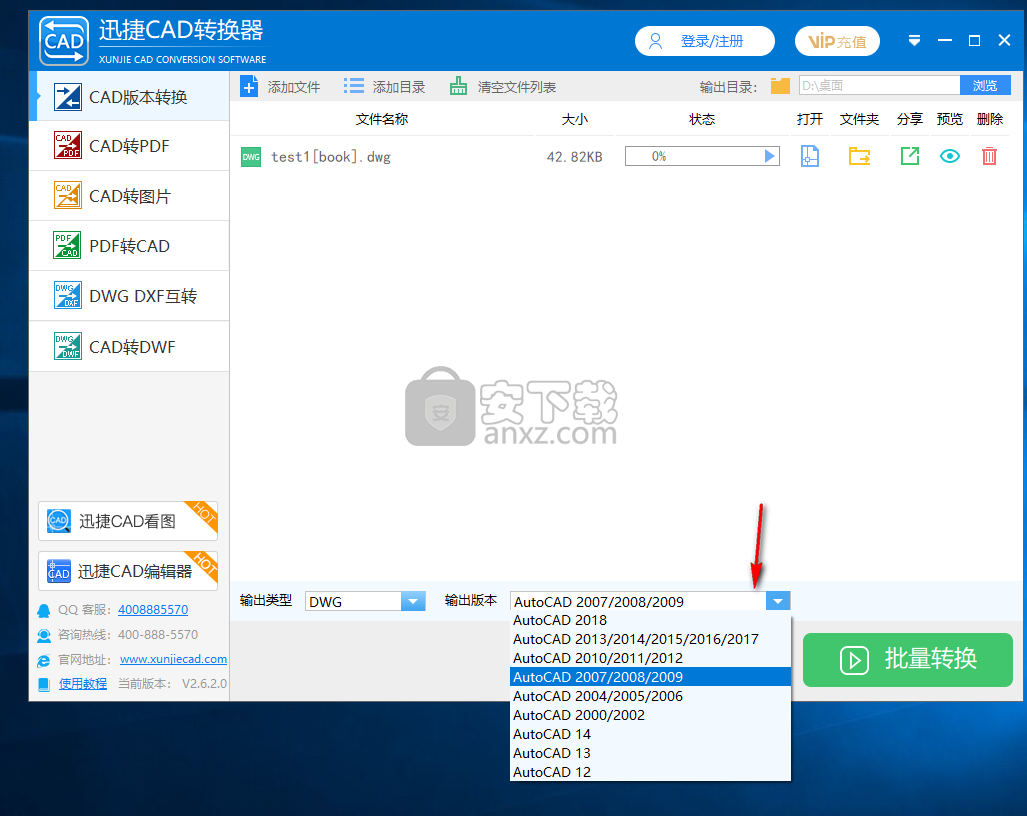This screenshot has width=1027, height=816.
Task: Click the user avatar icon in login button
Action: point(655,41)
